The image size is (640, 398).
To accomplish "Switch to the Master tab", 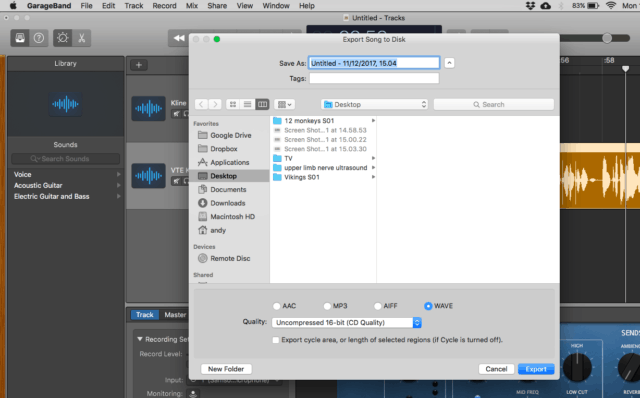I will tap(175, 315).
